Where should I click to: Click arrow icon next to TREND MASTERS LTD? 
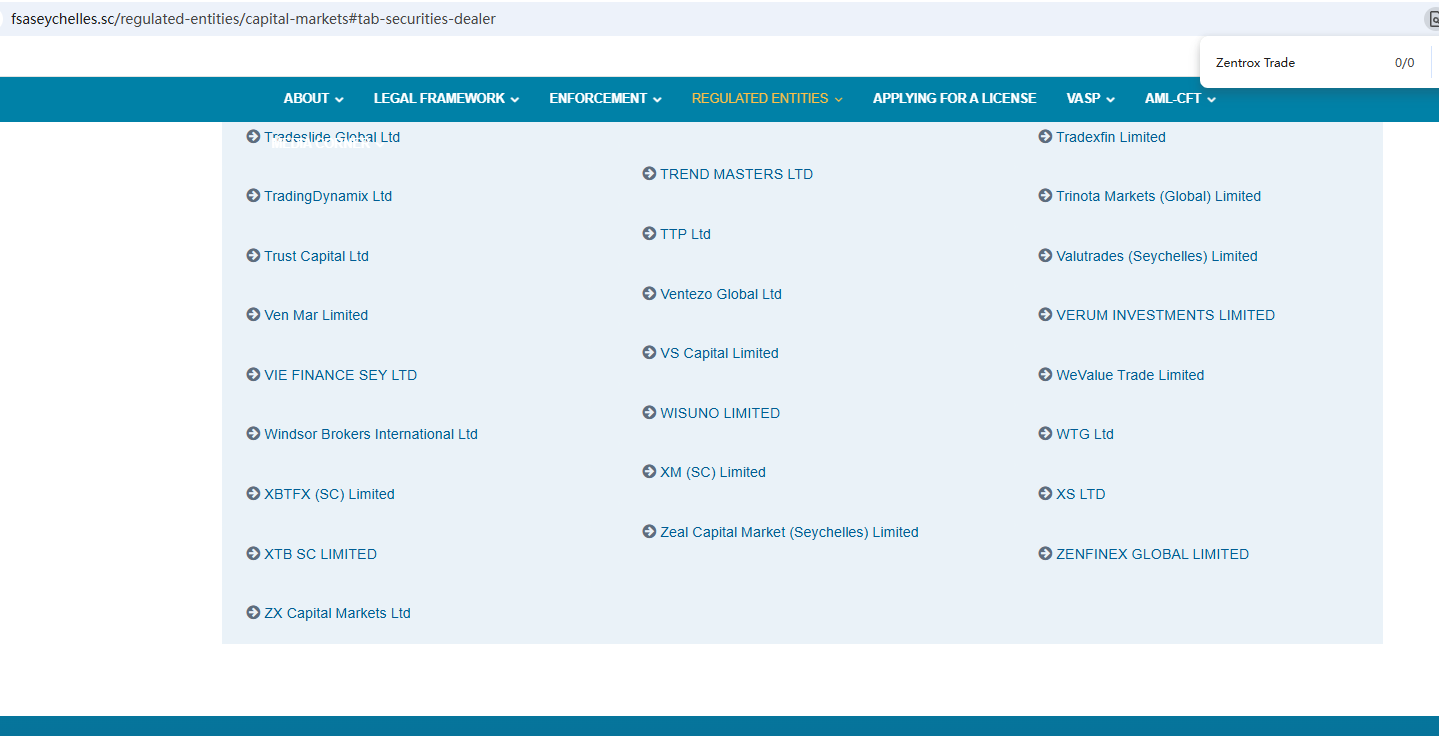coord(649,174)
